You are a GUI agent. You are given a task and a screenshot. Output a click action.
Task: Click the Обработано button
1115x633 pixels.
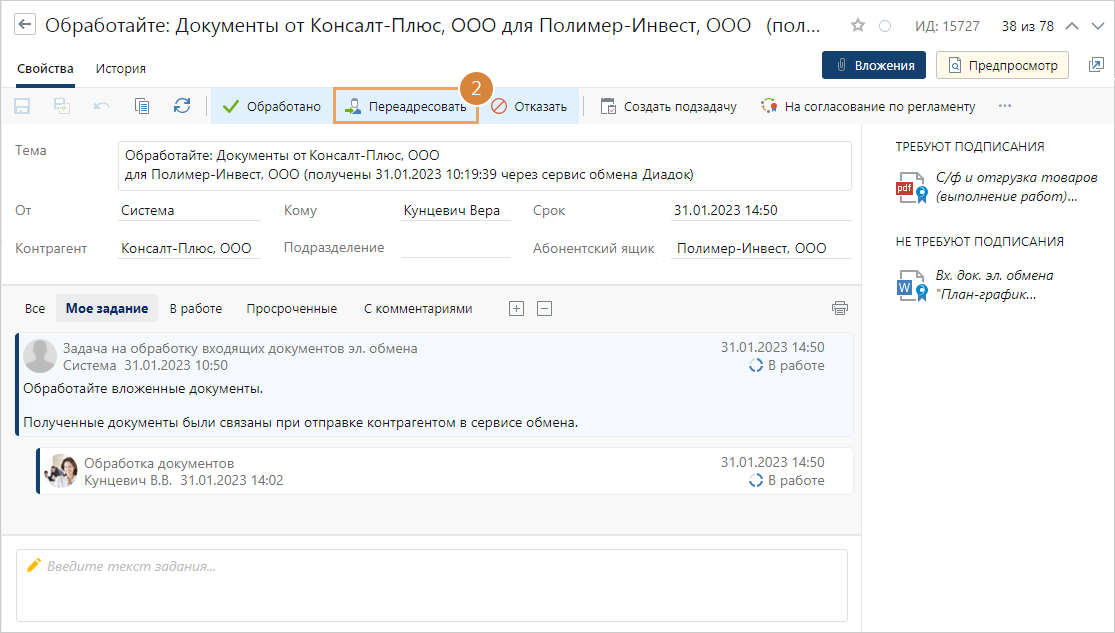pyautogui.click(x=271, y=106)
